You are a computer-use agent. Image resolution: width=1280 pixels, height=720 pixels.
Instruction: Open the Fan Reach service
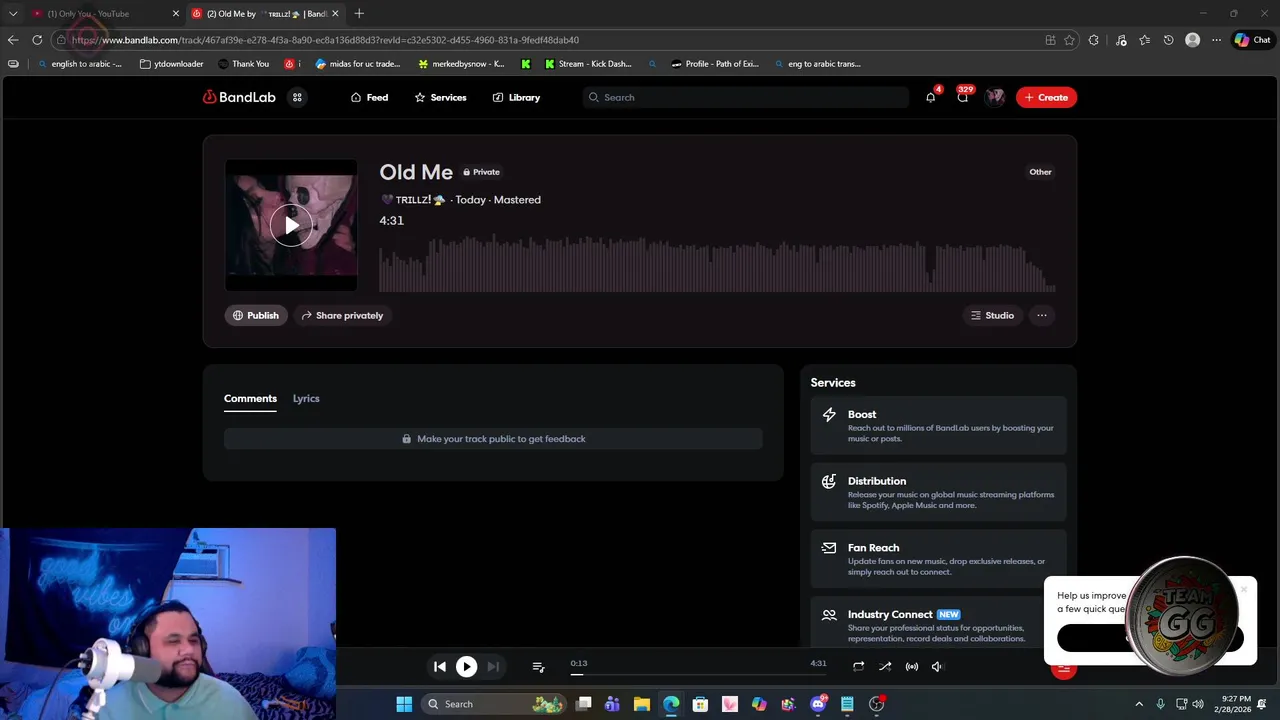[x=938, y=559]
